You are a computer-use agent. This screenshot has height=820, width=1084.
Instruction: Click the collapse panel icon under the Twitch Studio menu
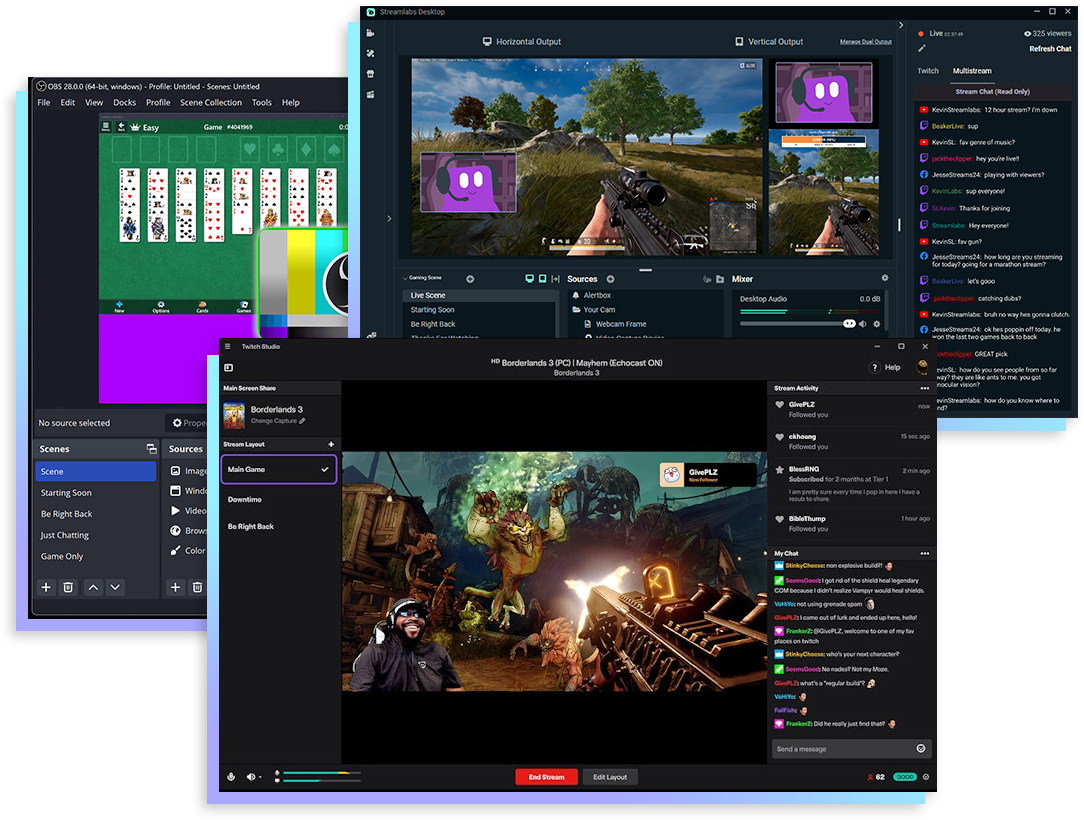click(x=230, y=367)
